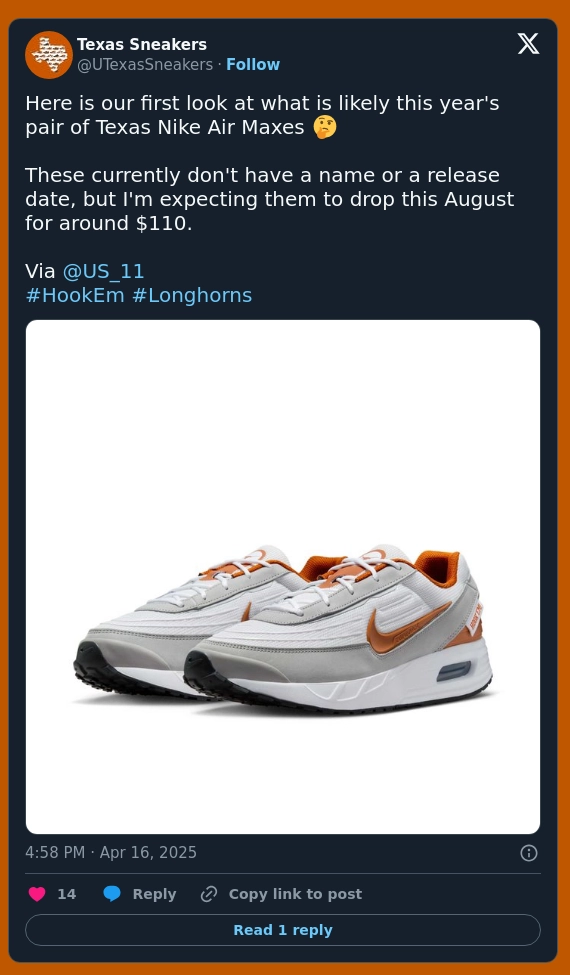
Task: Click the chain link copy icon
Action: pyautogui.click(x=209, y=894)
